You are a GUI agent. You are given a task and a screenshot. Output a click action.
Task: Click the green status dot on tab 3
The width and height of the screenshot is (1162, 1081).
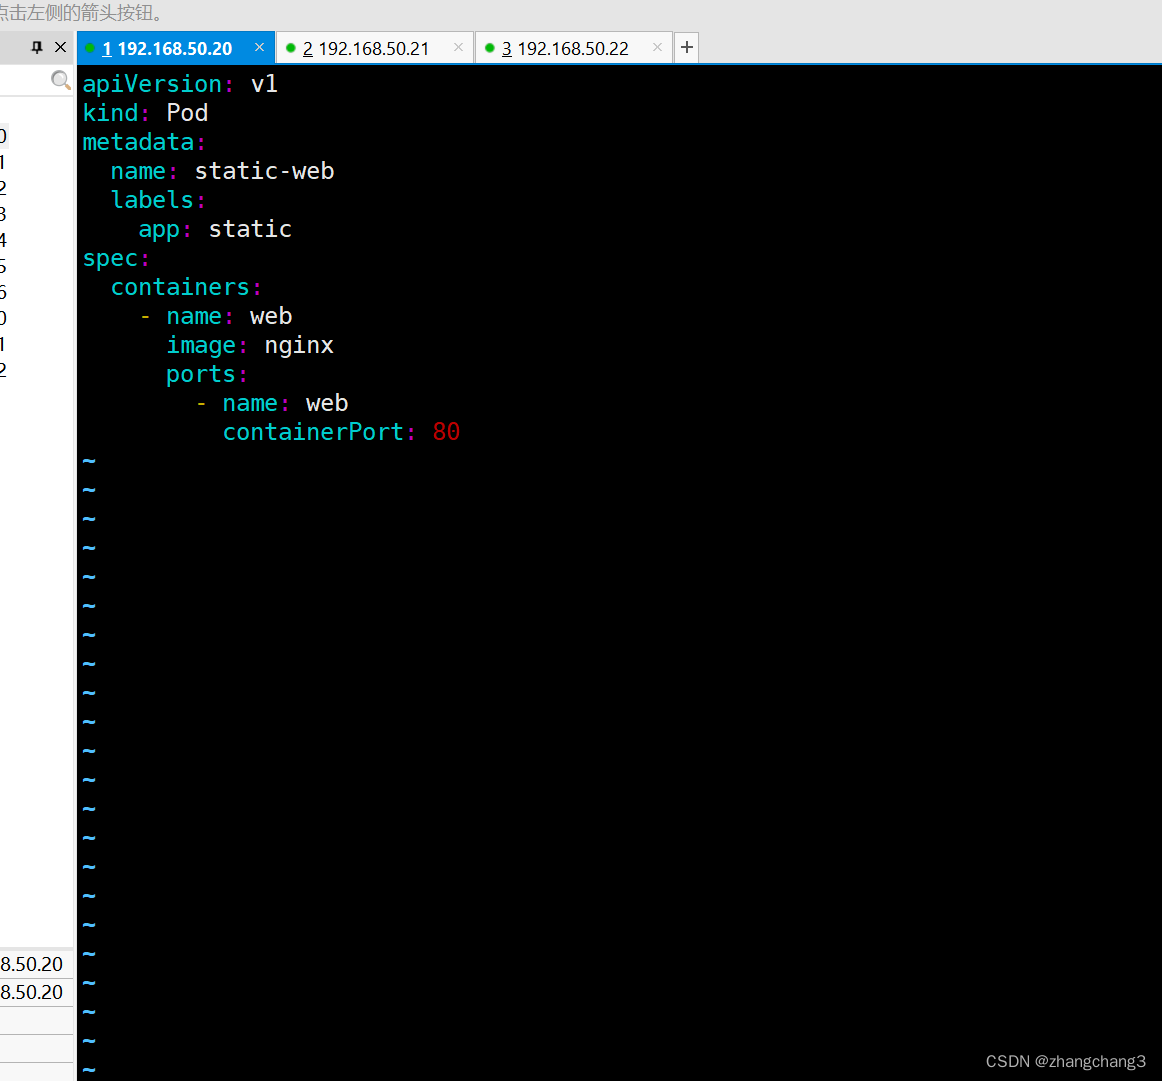coord(489,48)
